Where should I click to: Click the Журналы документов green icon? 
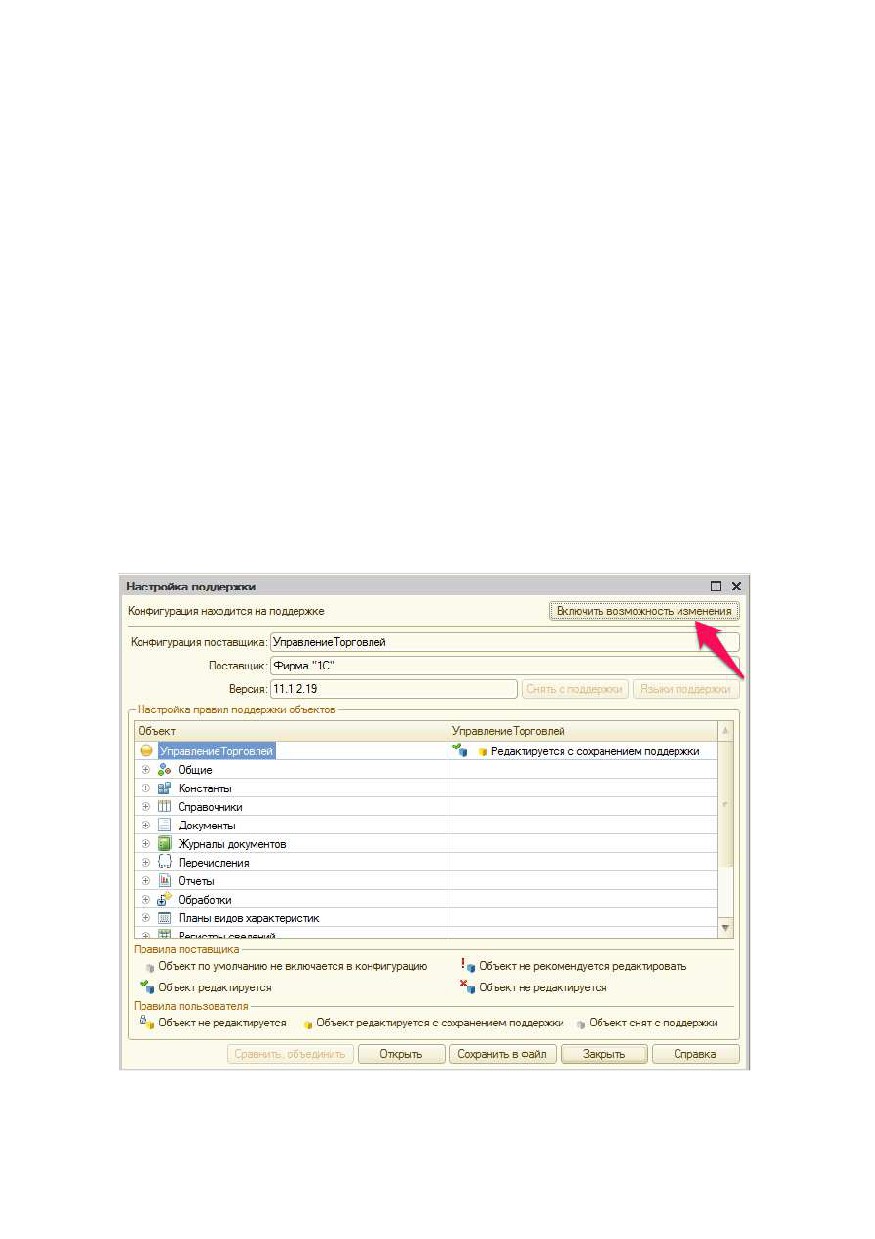pos(165,844)
